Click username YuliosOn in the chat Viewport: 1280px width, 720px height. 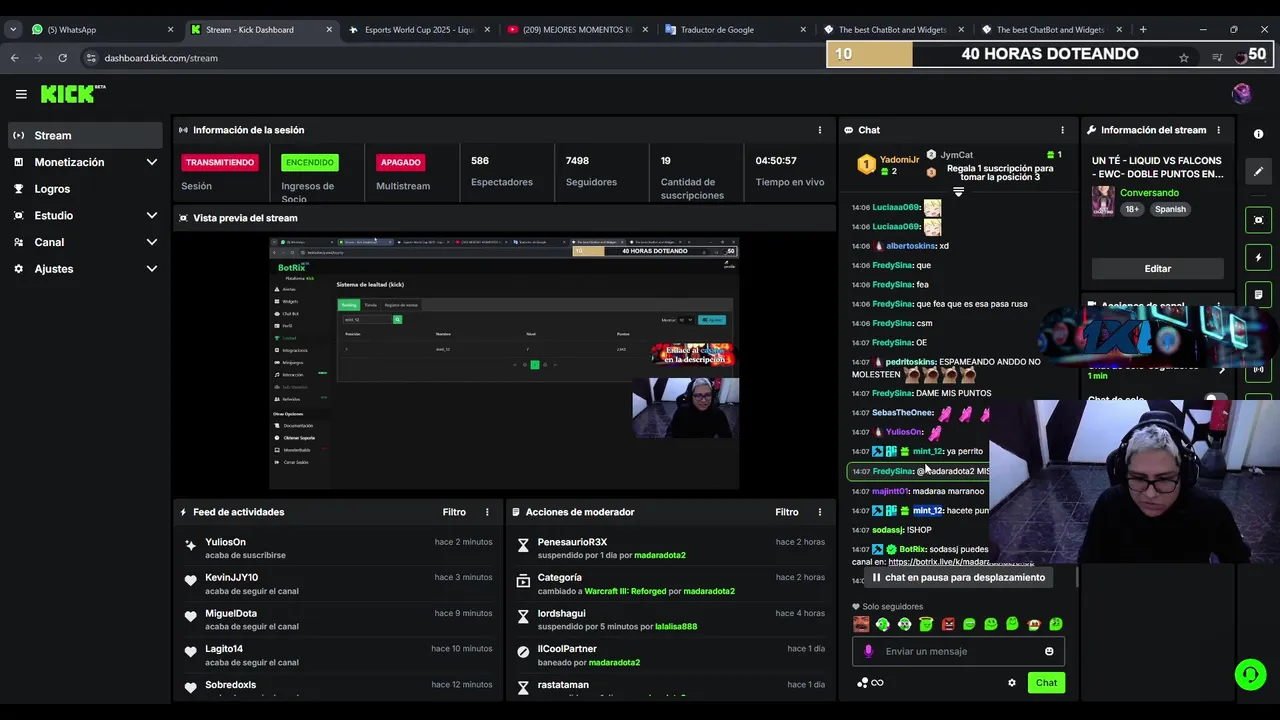pos(904,432)
